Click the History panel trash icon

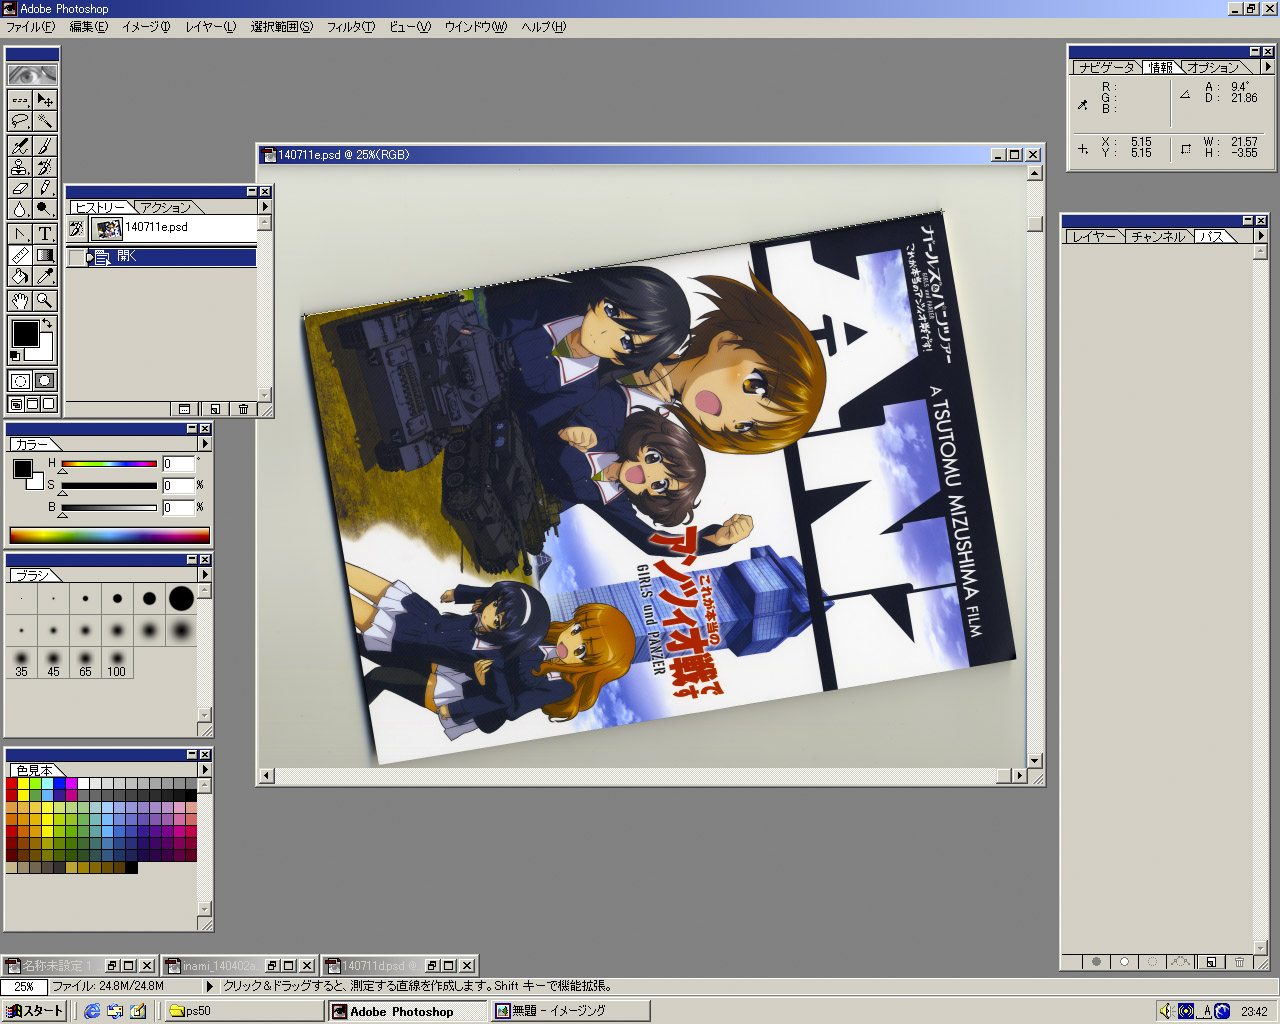click(x=243, y=408)
